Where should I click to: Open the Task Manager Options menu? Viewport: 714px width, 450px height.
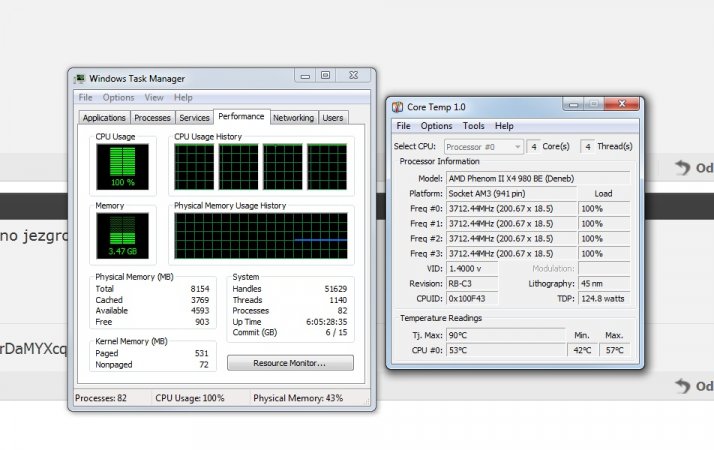point(118,97)
